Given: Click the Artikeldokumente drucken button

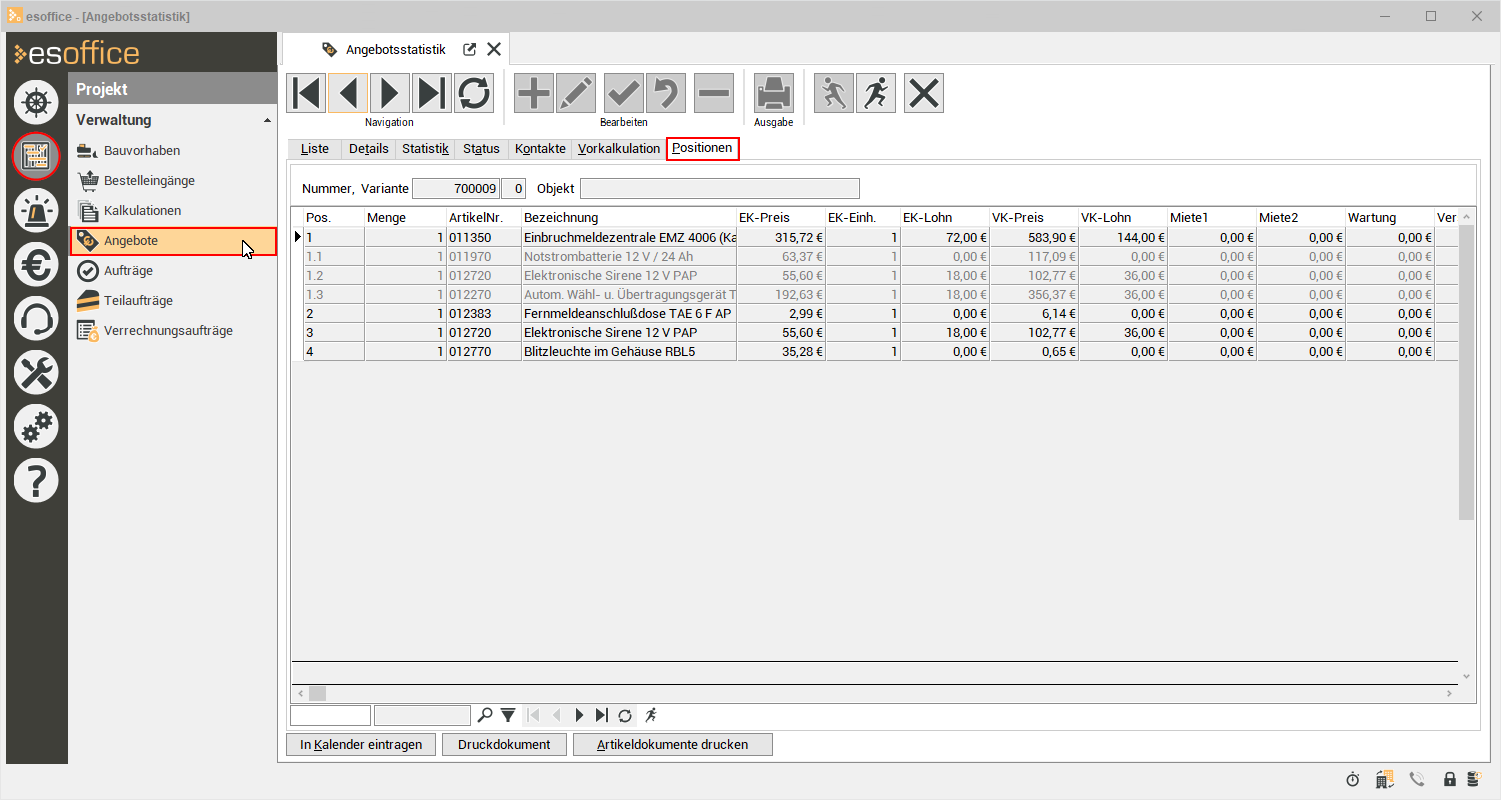Looking at the screenshot, I should click(x=673, y=745).
